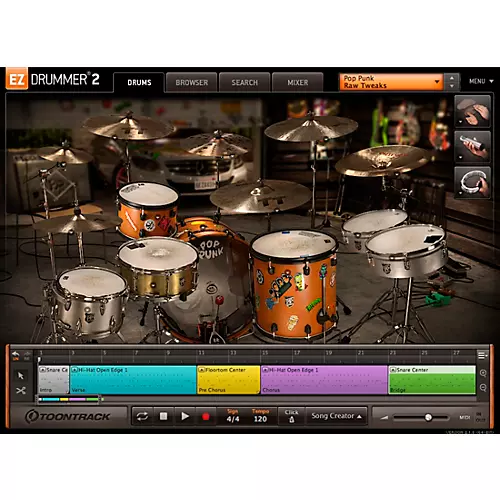Switch to the SEARCH tab

(245, 82)
